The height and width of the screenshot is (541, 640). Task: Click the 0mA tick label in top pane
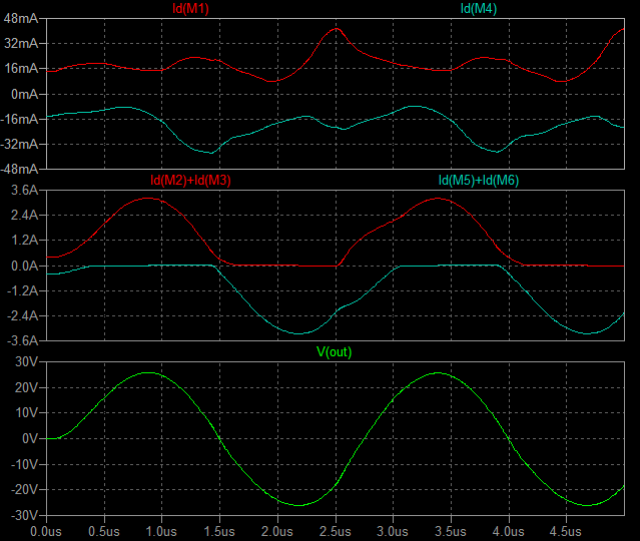(25, 94)
